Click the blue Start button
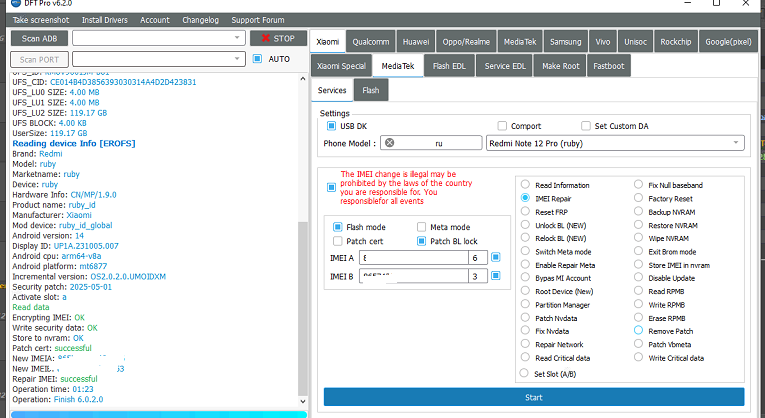Viewport: 765px width, 418px height. point(534,397)
